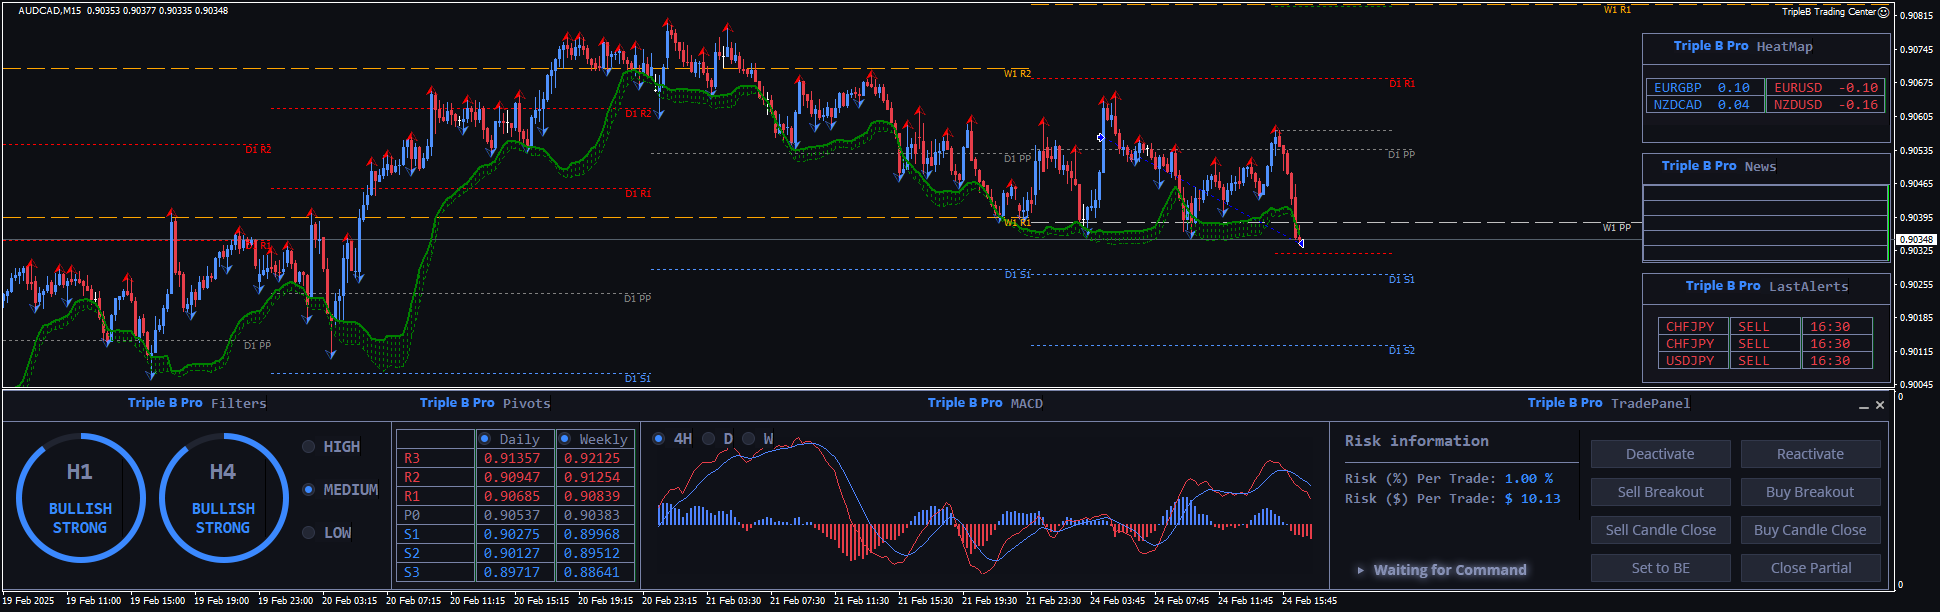
Task: Click the Set to BE button
Action: tap(1660, 568)
